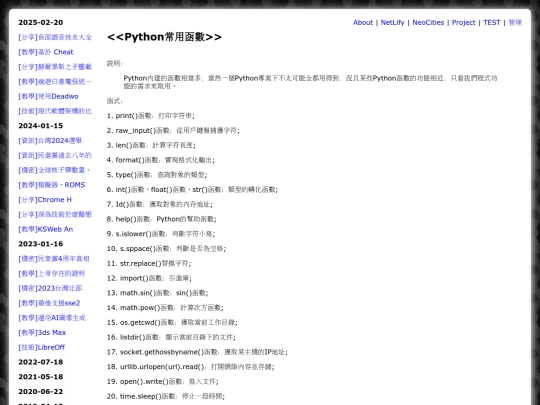This screenshot has width=540, height=405.
Task: Go to the NeoCities link
Action: 428,22
